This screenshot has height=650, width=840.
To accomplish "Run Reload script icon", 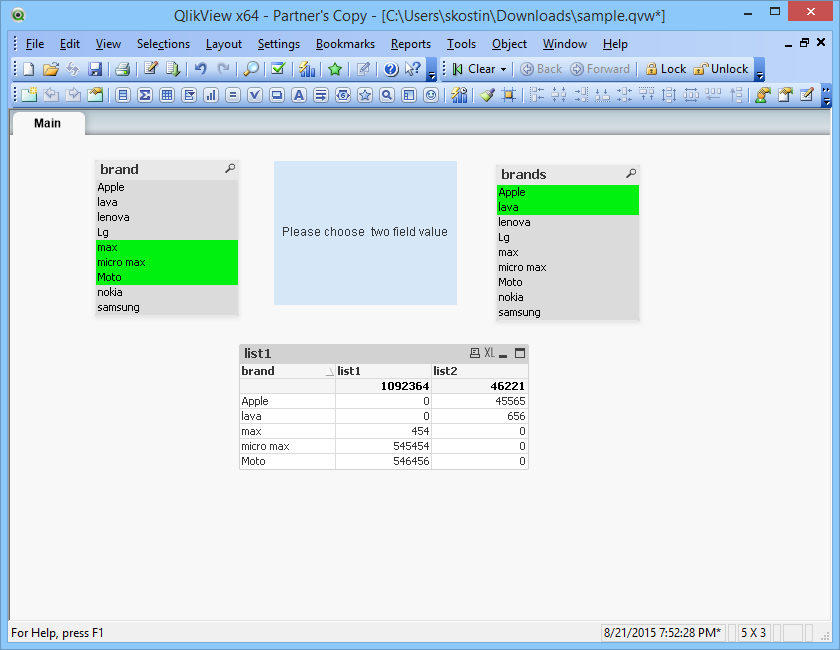I will click(173, 69).
